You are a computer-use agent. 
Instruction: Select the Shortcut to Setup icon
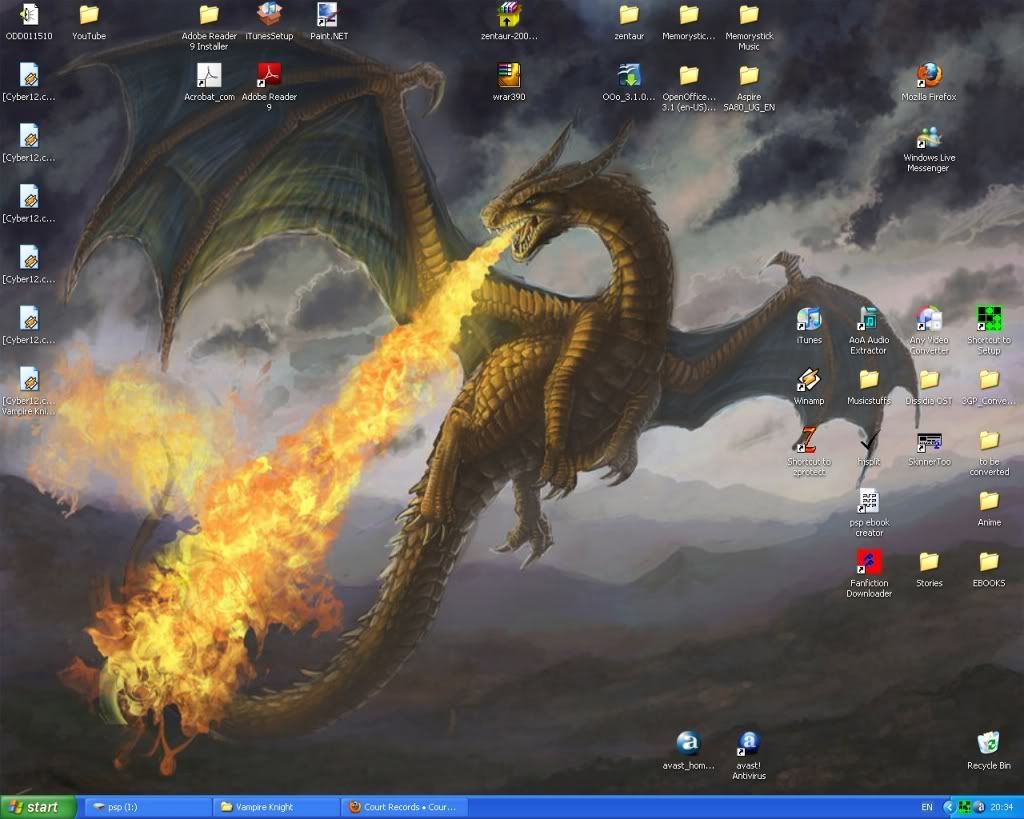989,319
